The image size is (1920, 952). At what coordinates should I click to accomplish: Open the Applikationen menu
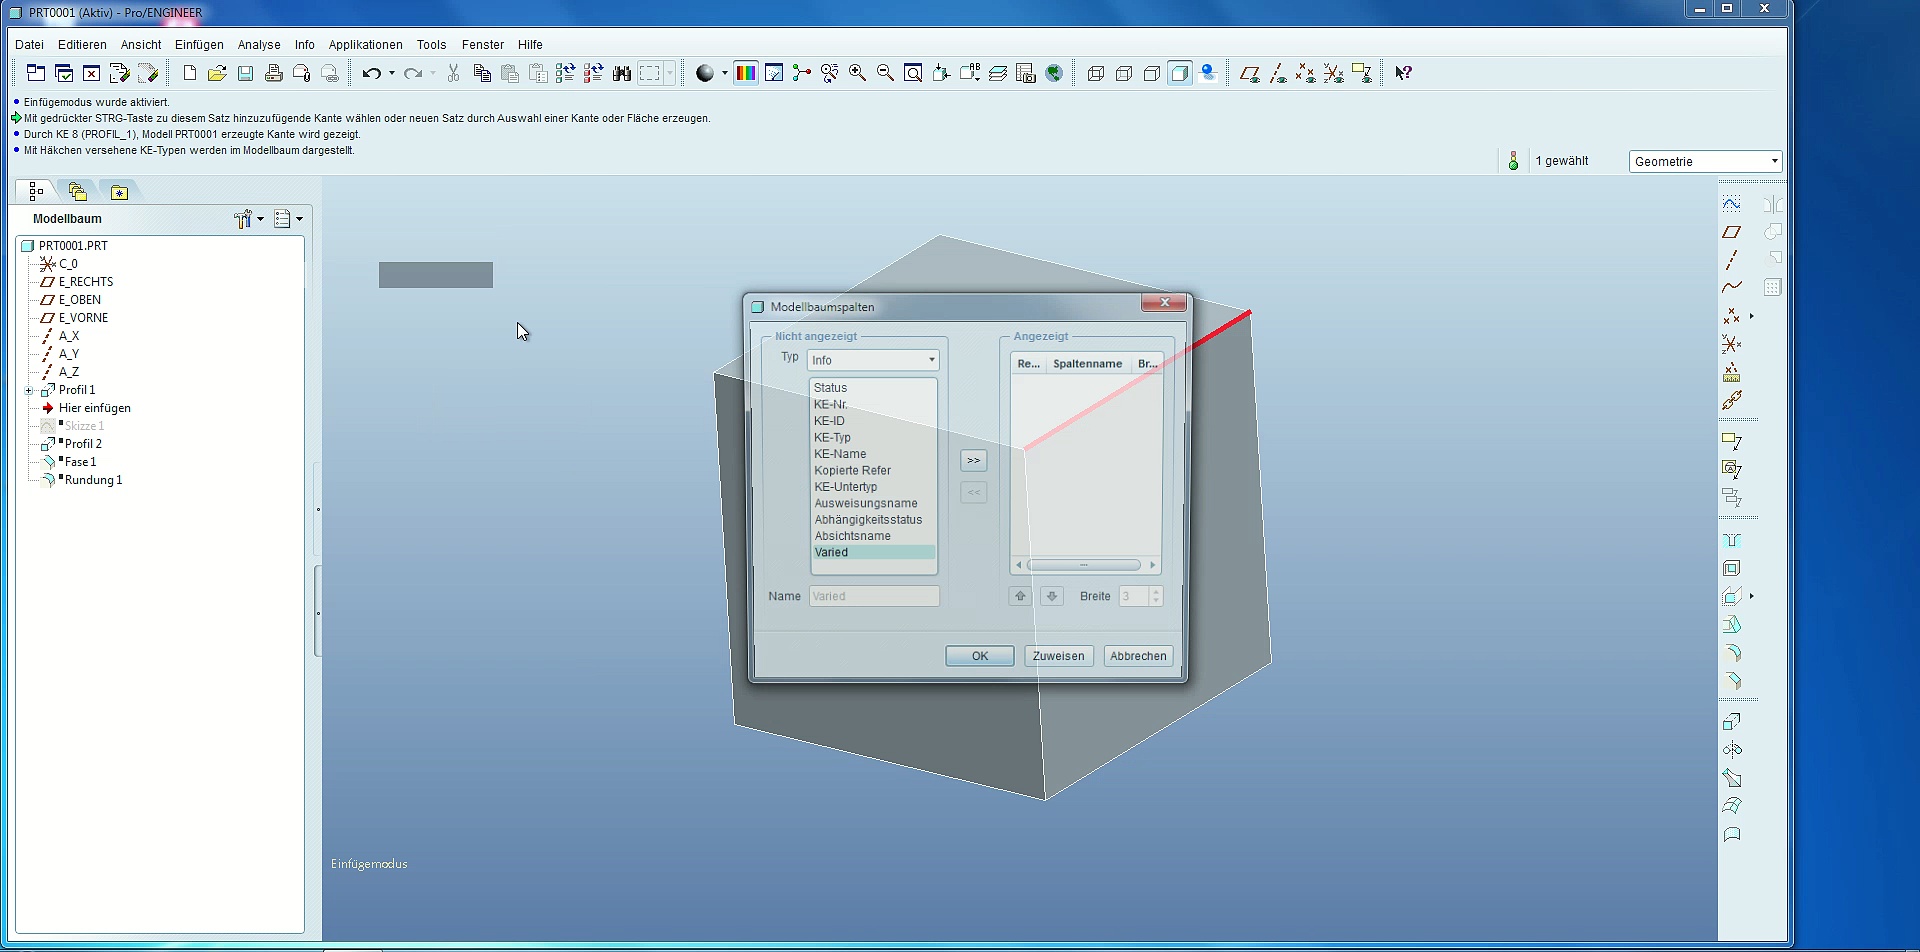(x=365, y=45)
